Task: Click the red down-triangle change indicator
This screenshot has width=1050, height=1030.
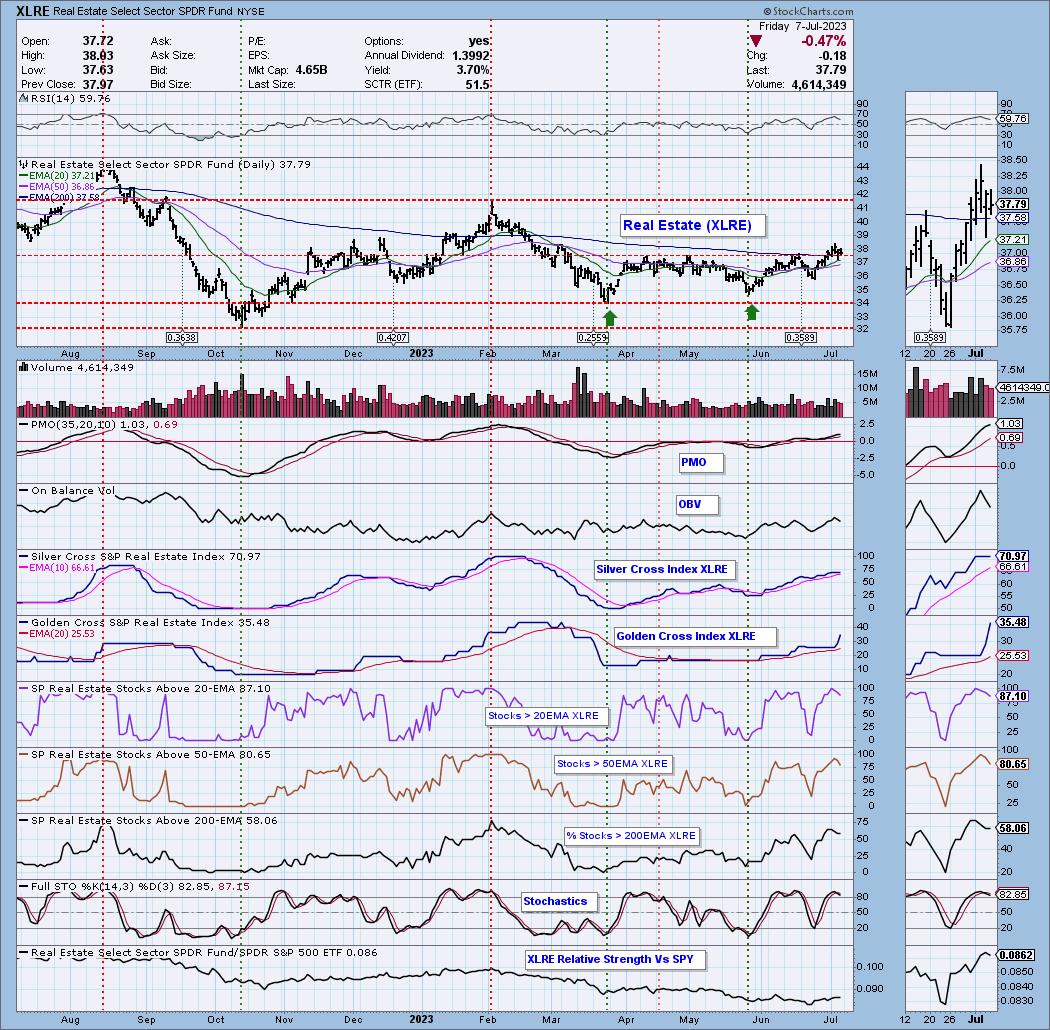Action: [x=756, y=41]
